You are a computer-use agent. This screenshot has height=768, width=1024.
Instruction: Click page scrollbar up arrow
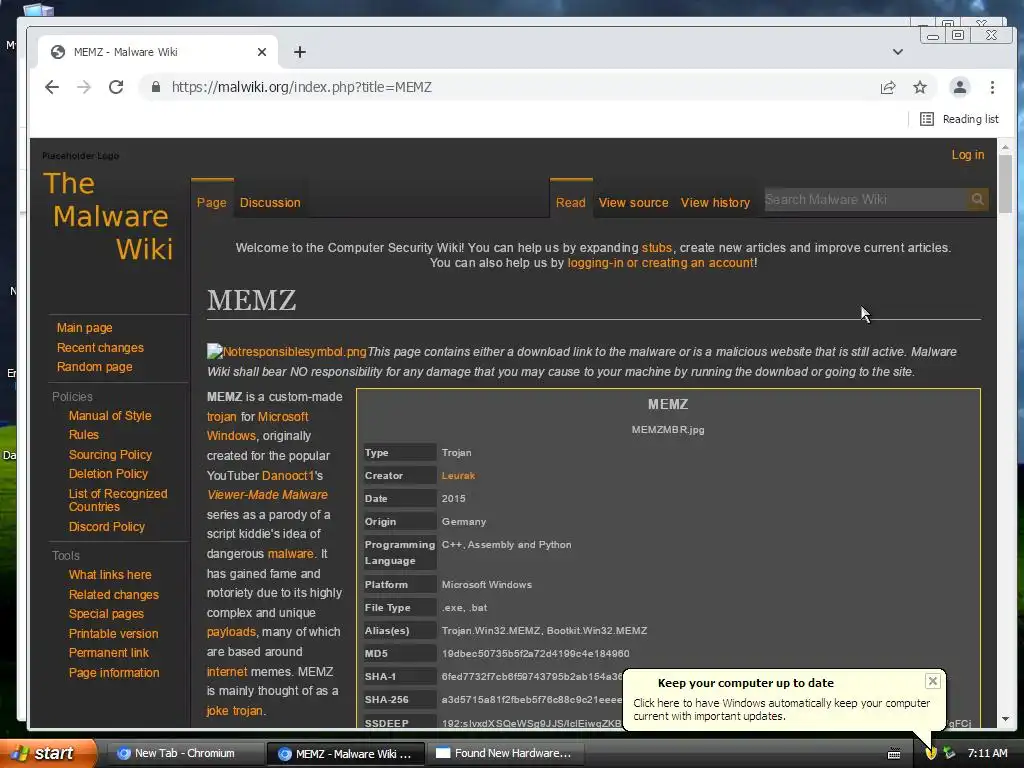[x=1005, y=147]
